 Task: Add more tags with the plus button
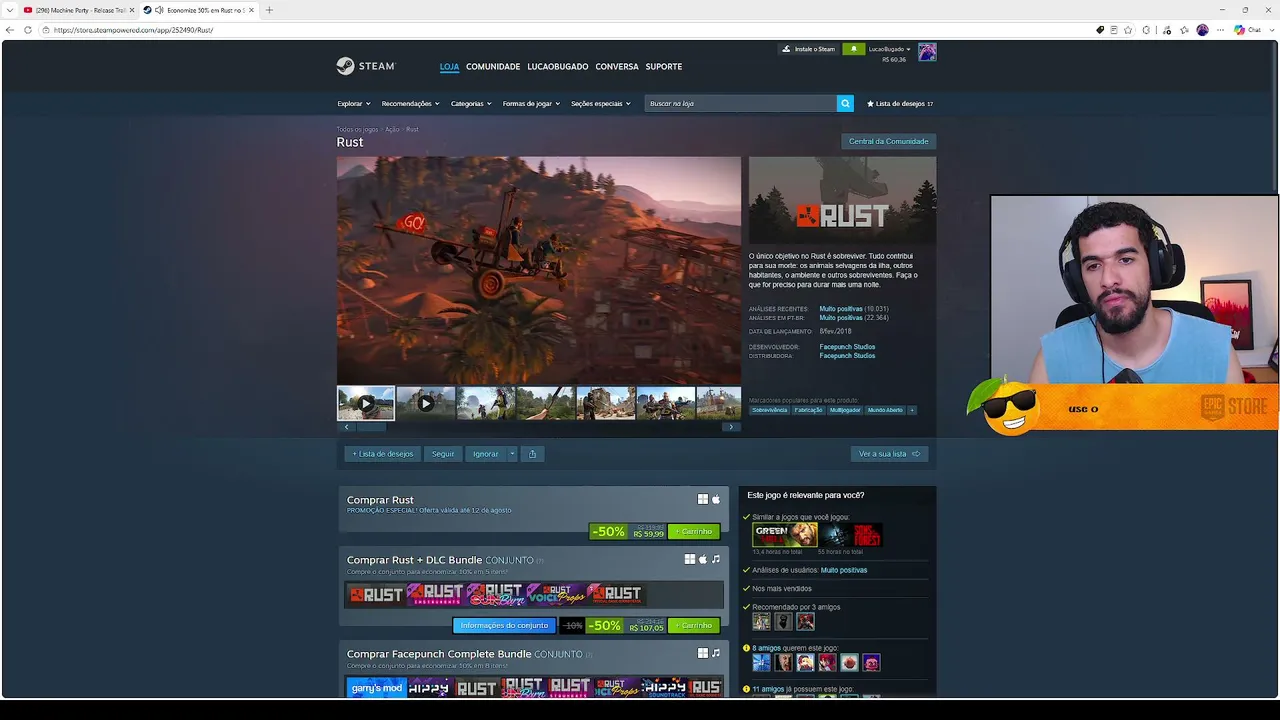911,410
